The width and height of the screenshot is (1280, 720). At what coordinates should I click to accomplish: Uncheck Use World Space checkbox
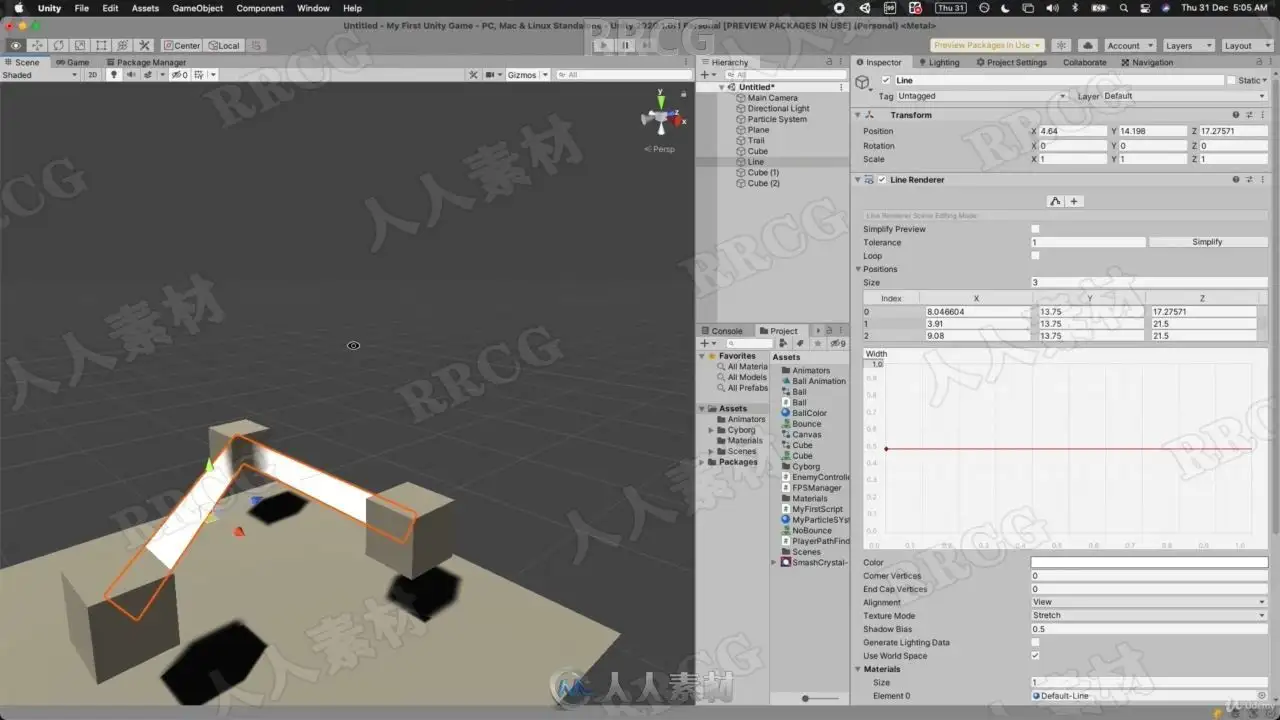pyautogui.click(x=1035, y=656)
